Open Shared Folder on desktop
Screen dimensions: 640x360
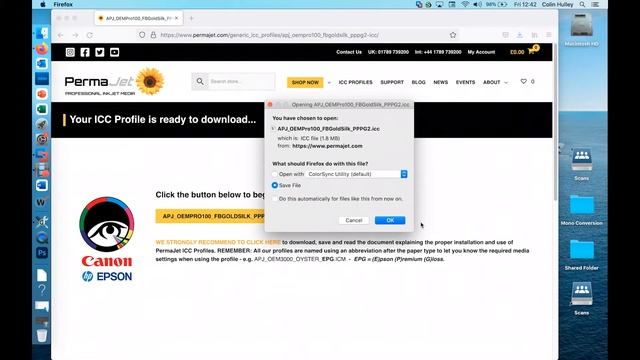(582, 250)
